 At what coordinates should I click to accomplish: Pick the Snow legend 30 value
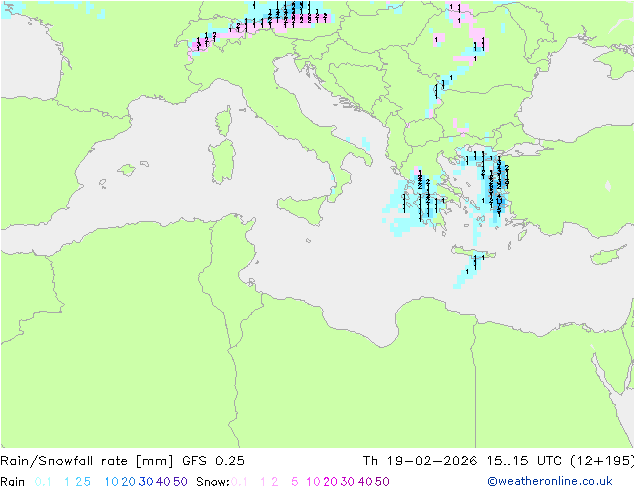pyautogui.click(x=347, y=482)
